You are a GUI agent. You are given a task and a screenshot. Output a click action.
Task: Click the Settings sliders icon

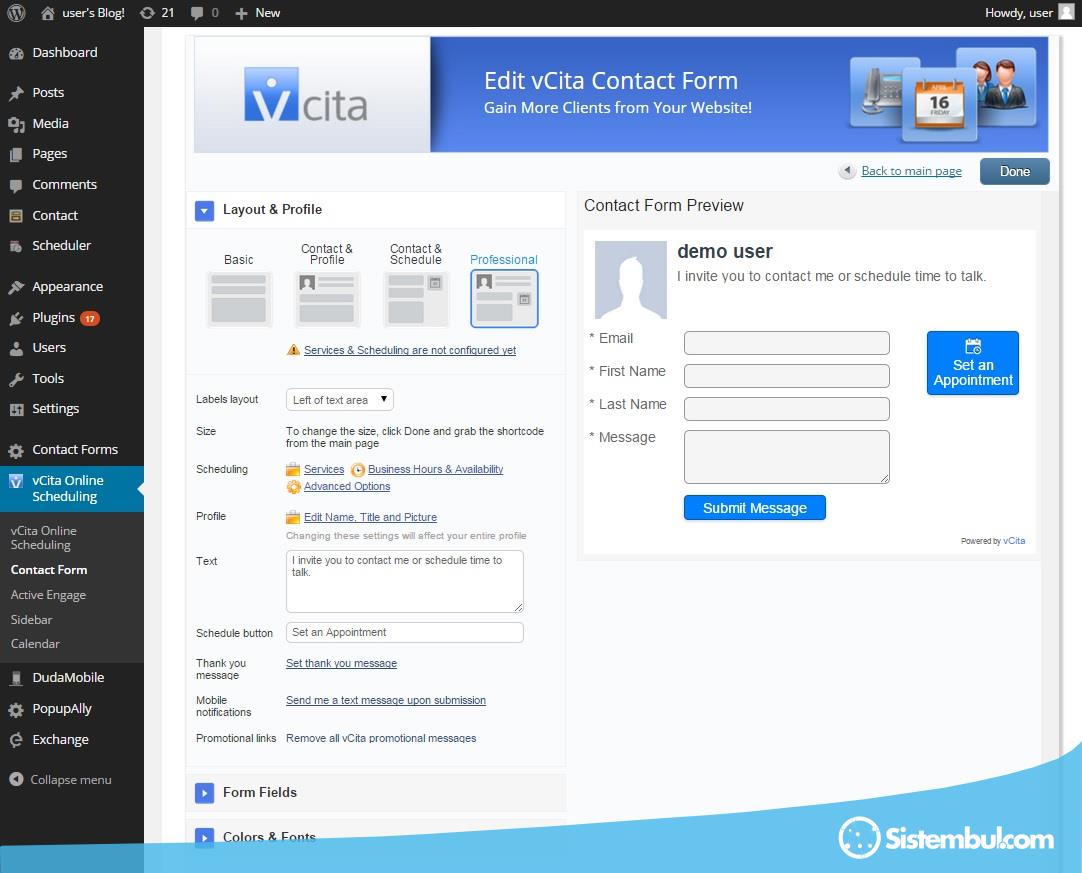pos(17,409)
